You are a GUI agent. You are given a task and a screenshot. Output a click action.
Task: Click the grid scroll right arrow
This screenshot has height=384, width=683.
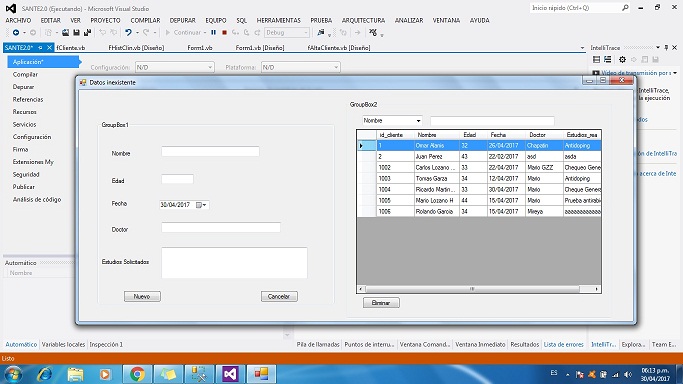[596, 289]
